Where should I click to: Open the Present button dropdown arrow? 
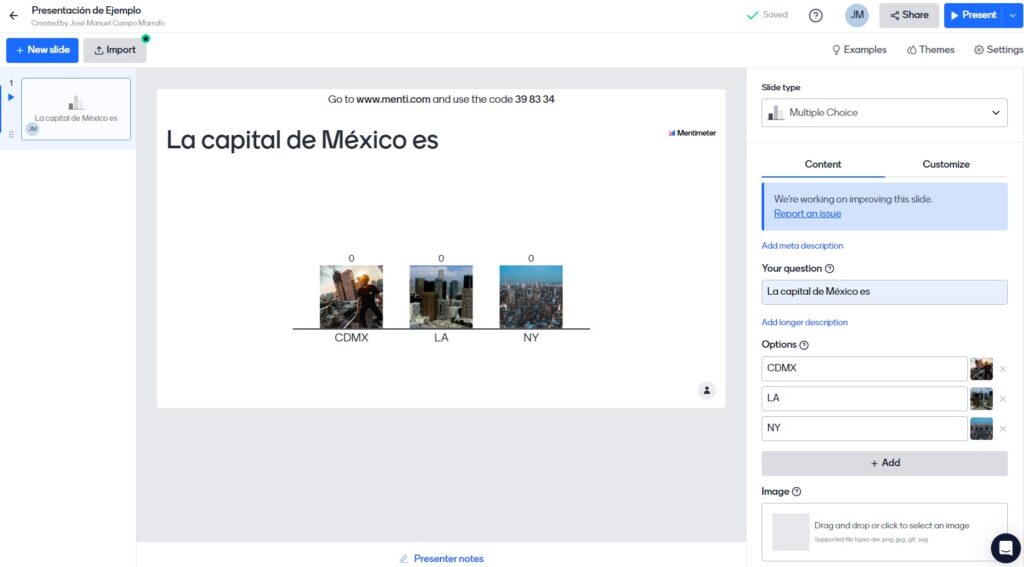(x=1013, y=15)
